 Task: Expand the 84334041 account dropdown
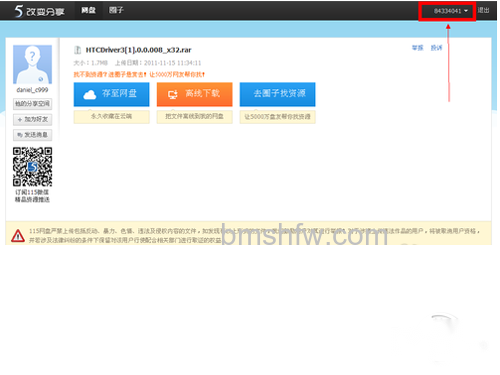pos(450,11)
